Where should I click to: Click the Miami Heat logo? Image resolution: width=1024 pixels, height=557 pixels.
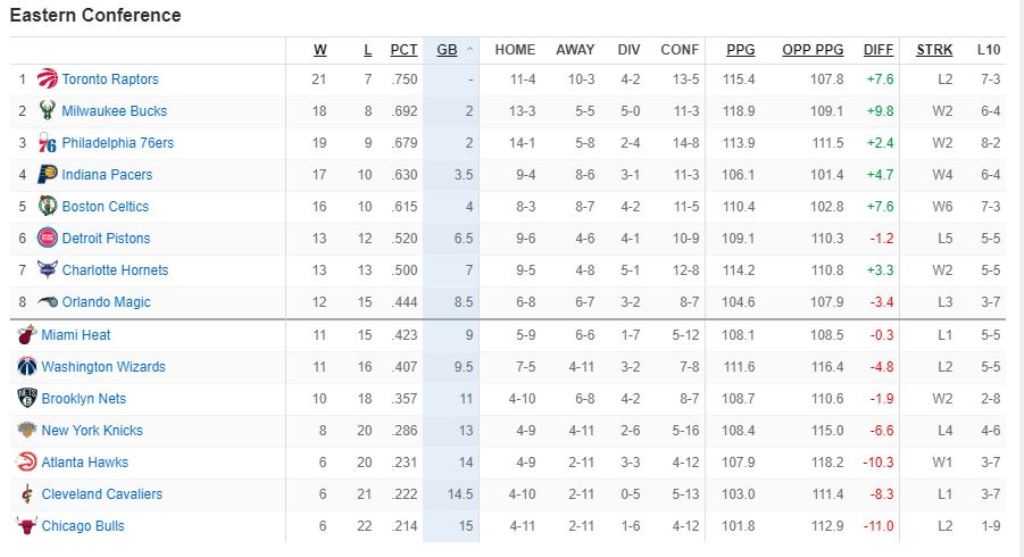[27, 335]
